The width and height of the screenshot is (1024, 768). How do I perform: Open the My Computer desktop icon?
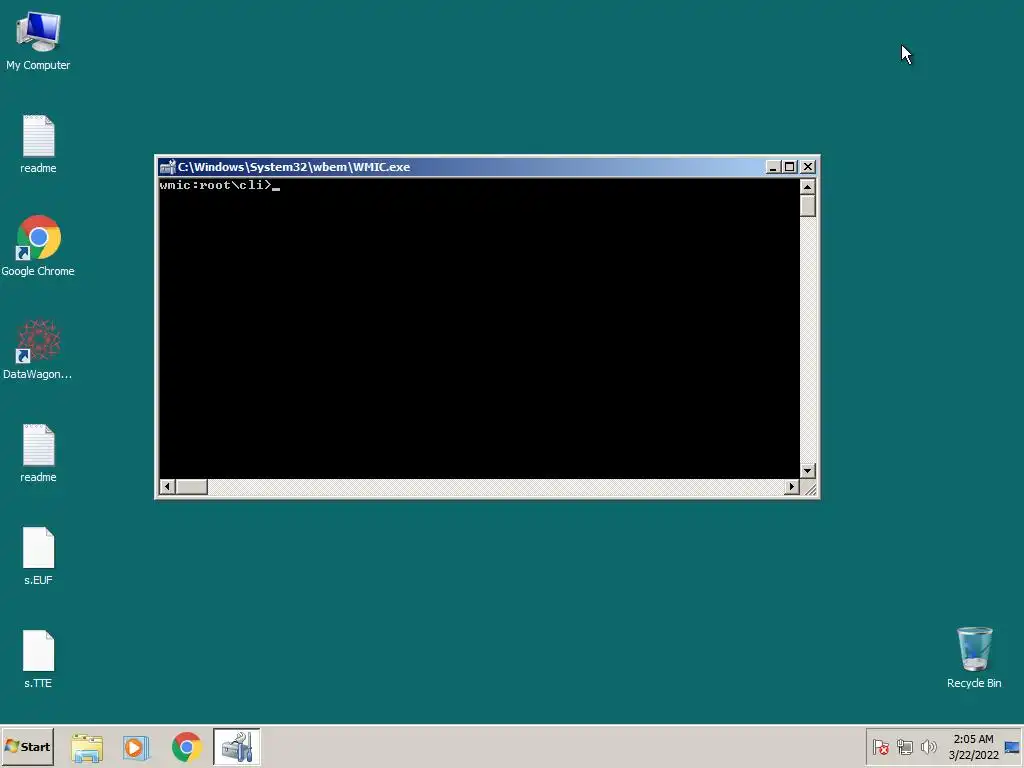pos(38,40)
